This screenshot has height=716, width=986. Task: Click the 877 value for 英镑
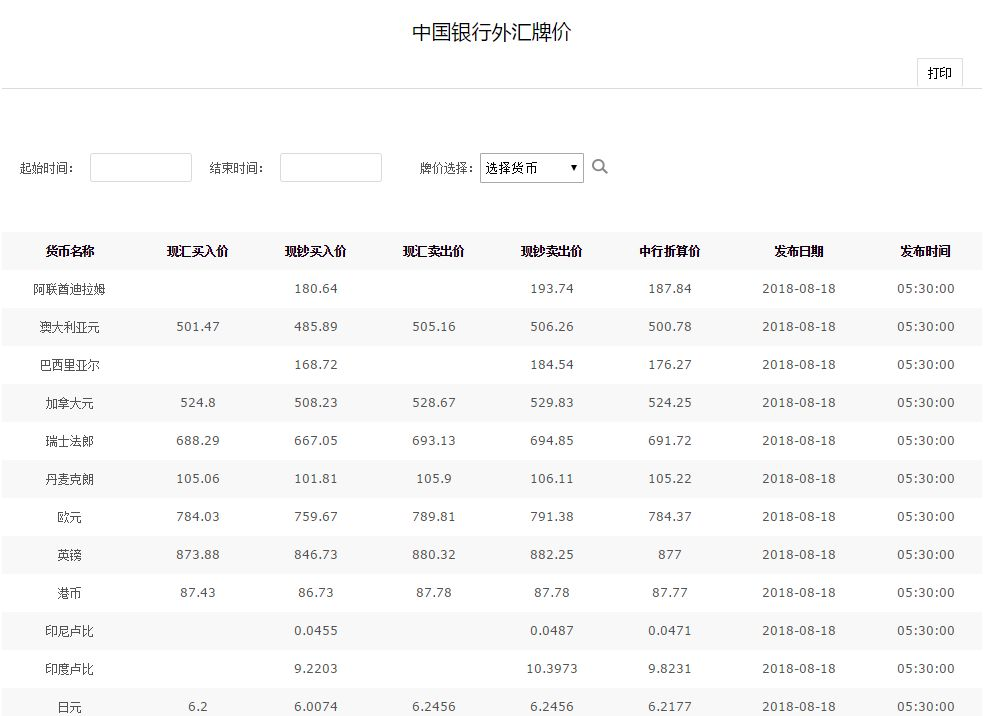[670, 554]
